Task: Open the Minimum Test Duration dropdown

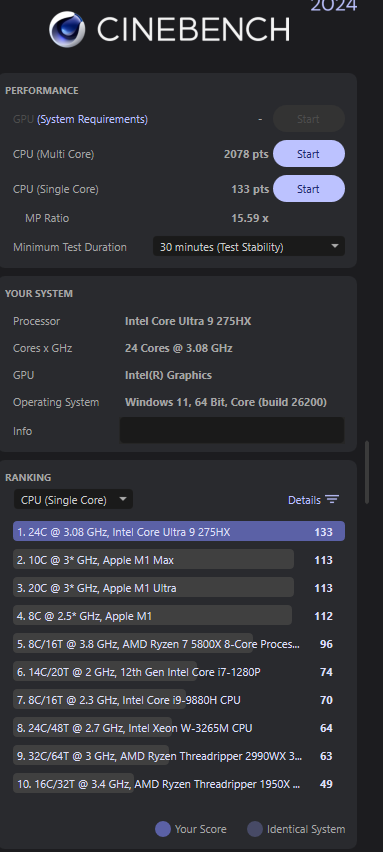Action: coord(249,247)
